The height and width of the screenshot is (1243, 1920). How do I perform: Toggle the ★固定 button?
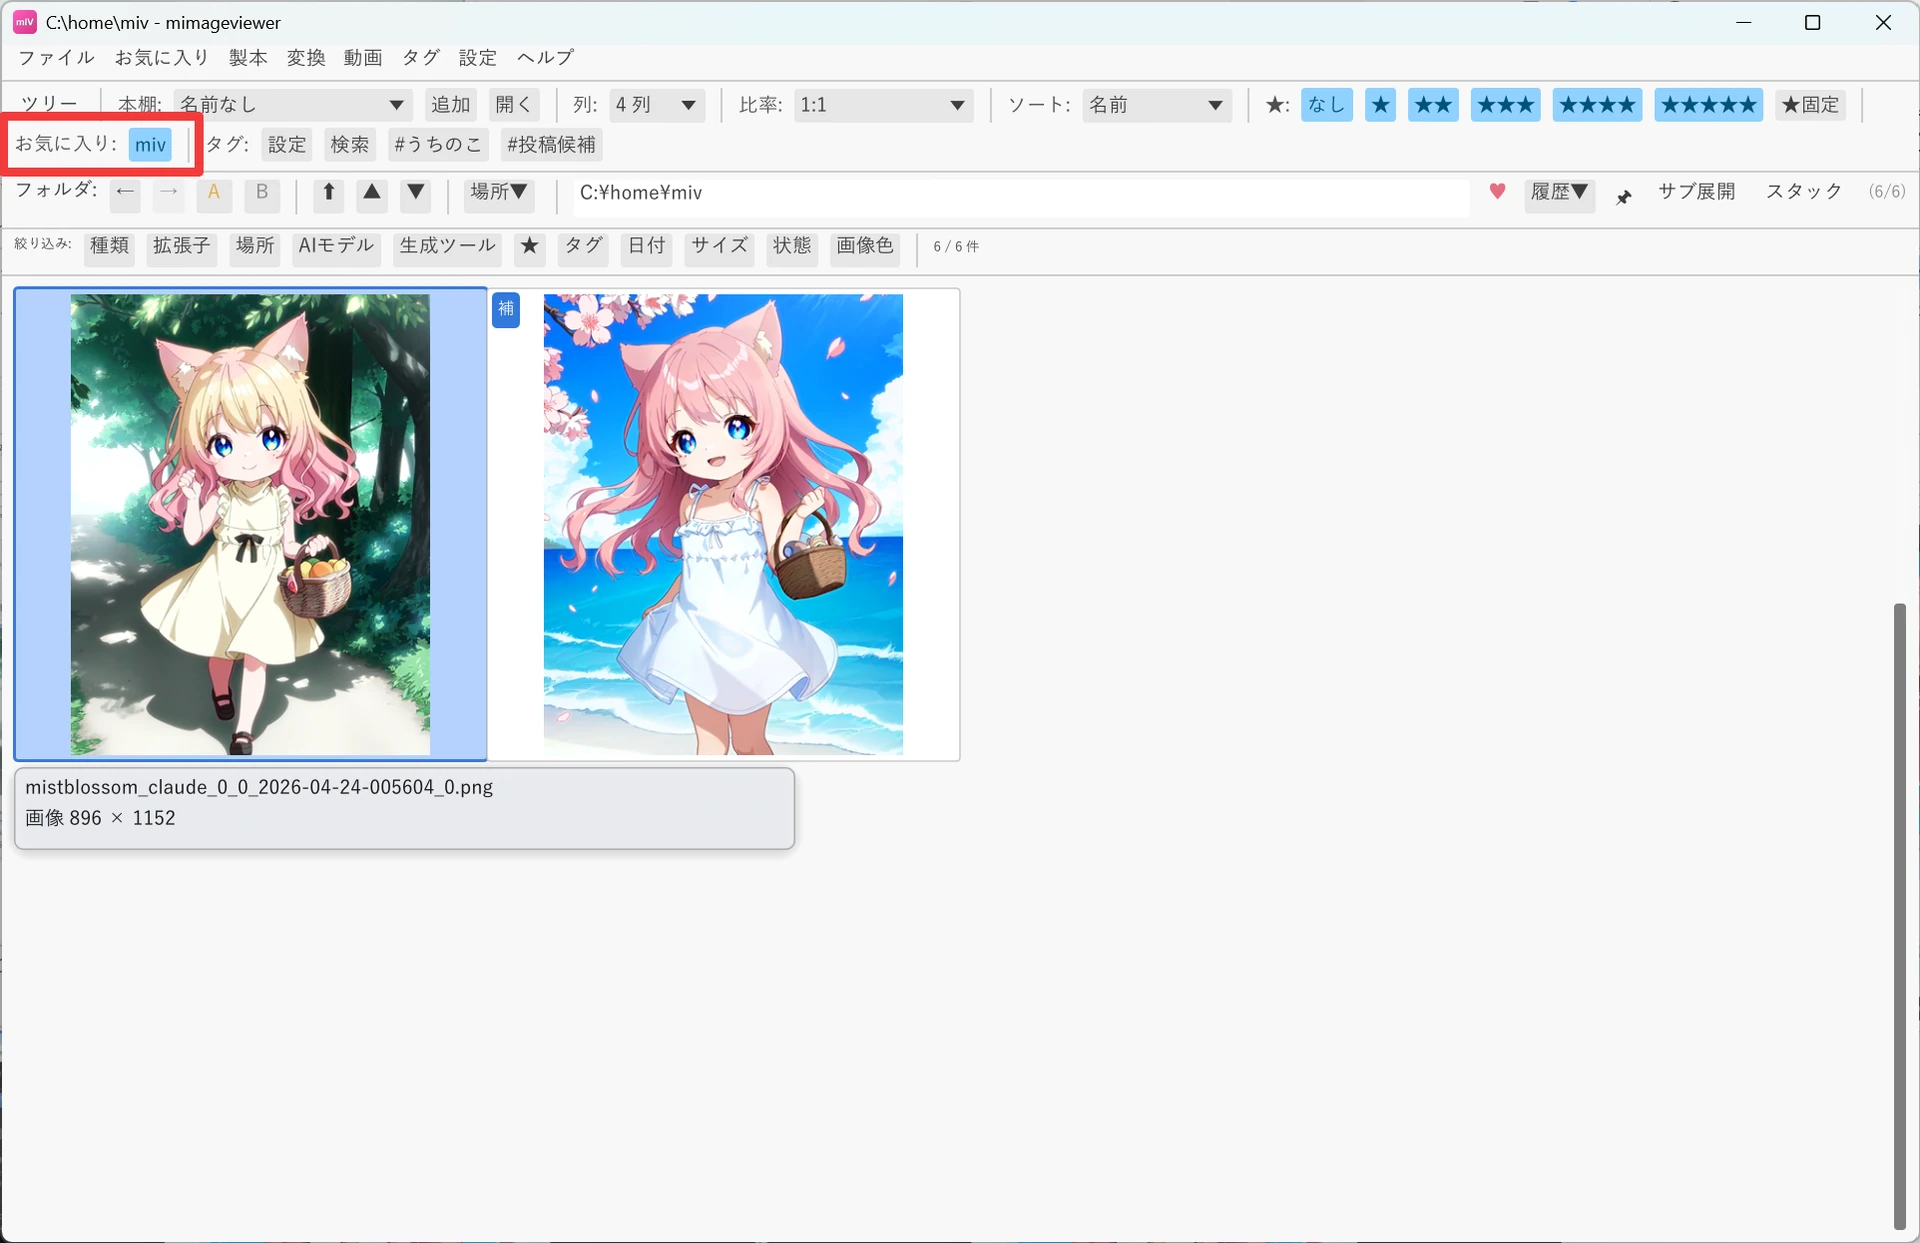click(1810, 105)
